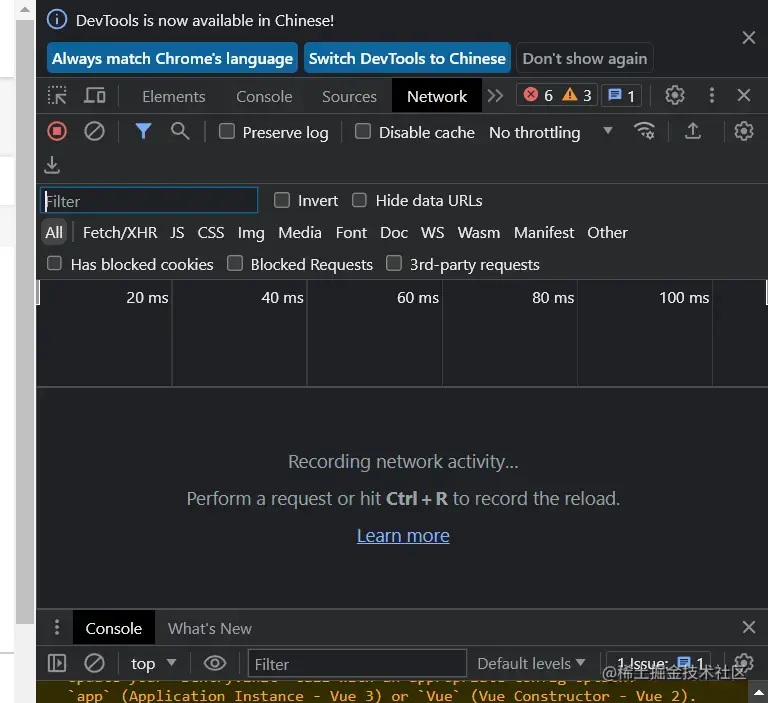The height and width of the screenshot is (703, 768).
Task: Click Always match Chrome's language
Action: point(172,58)
